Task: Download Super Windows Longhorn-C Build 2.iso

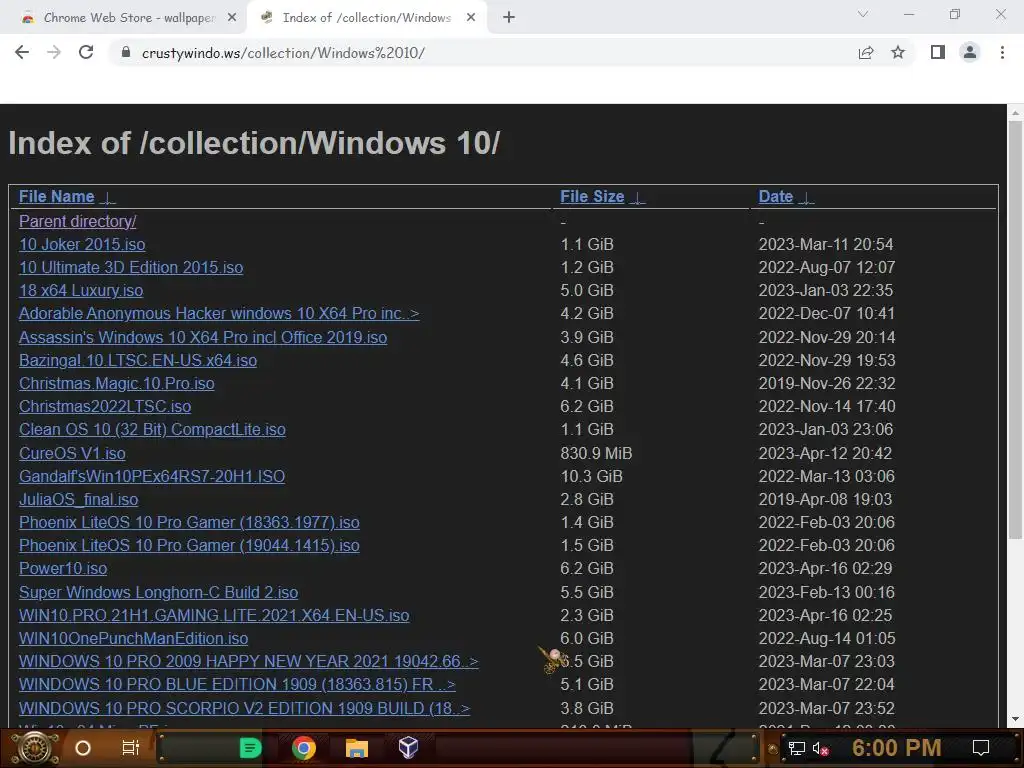Action: click(159, 592)
